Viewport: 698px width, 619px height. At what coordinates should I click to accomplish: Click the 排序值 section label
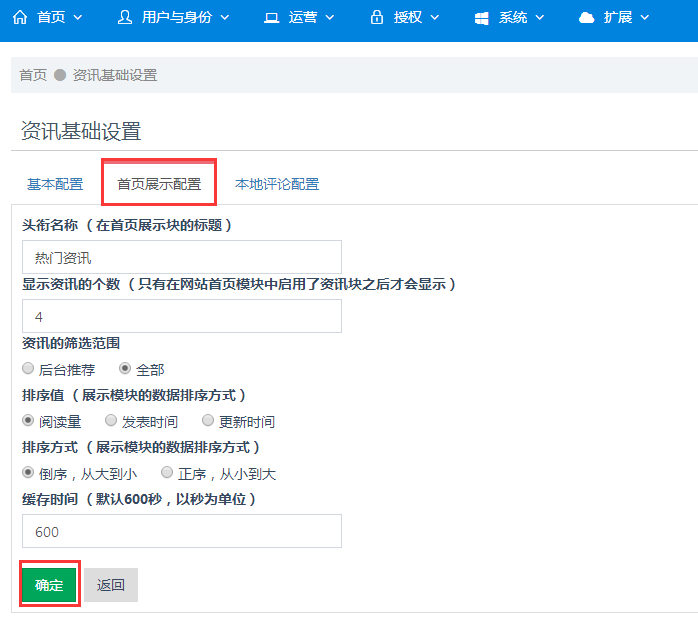tap(134, 395)
